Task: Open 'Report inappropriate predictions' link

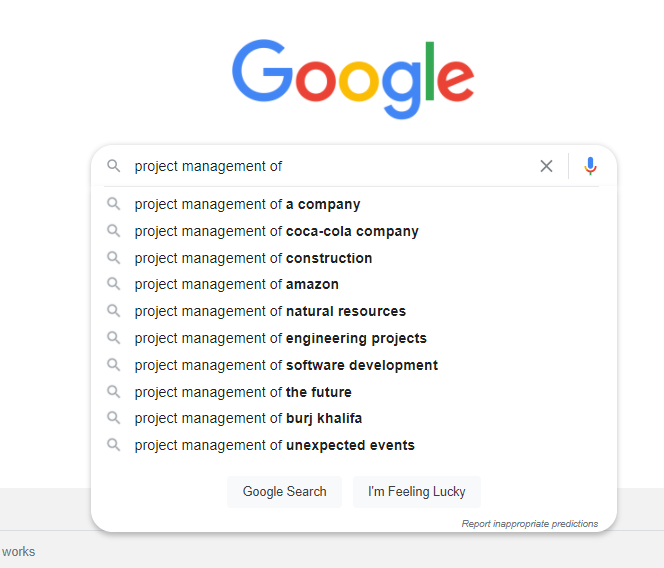Action: (x=530, y=524)
